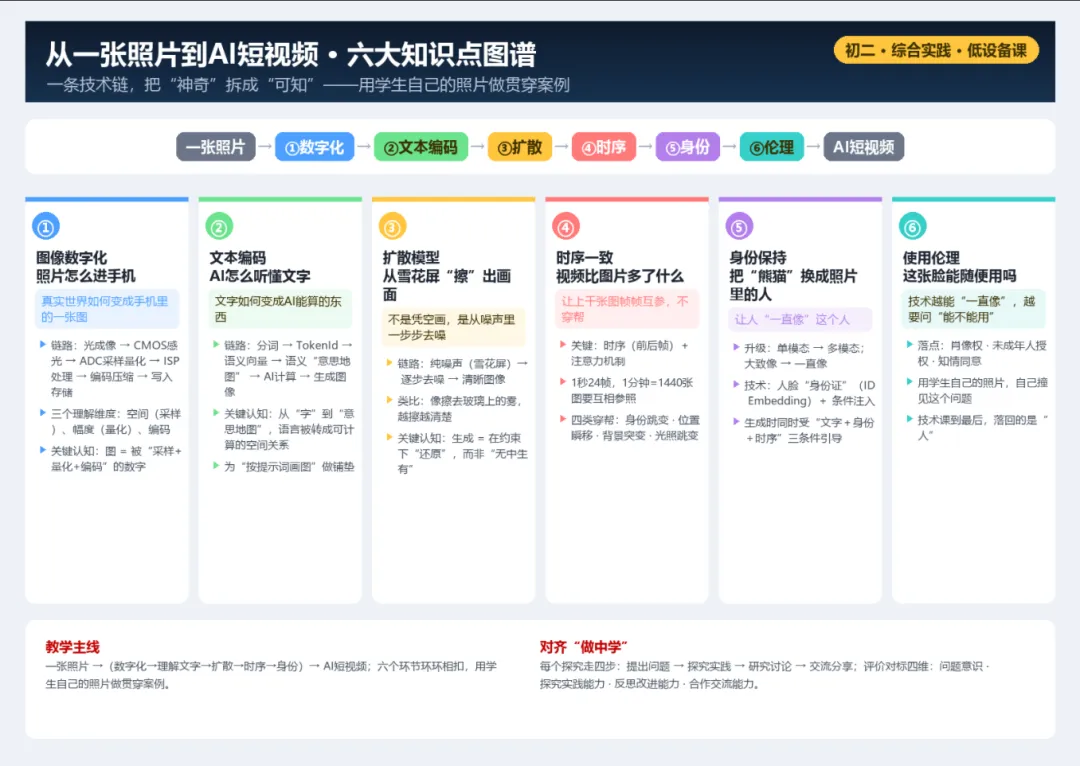
Task: Click bullet 类比: 像擦去玻璃上的雾
Action: pyautogui.click(x=459, y=408)
